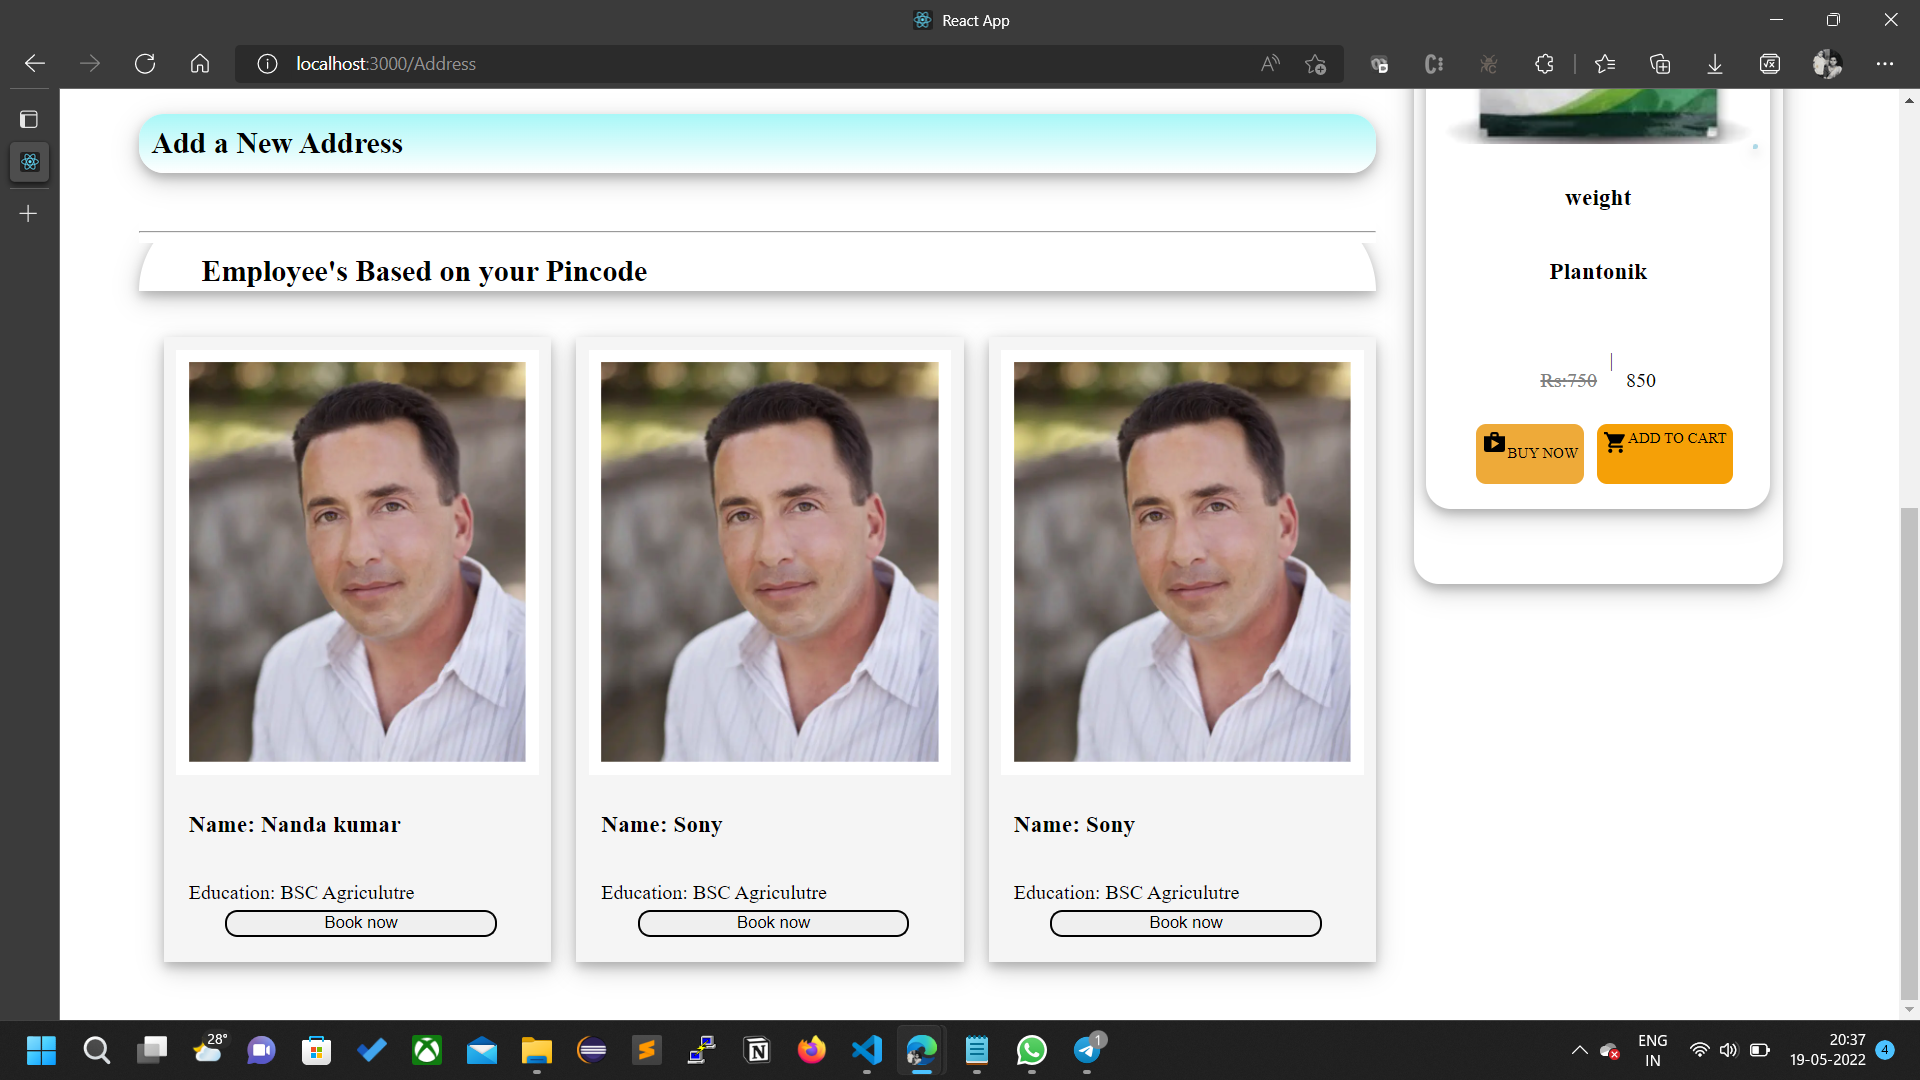Click BUY NOW for Plantonik
The image size is (1920, 1080).
pyautogui.click(x=1529, y=453)
